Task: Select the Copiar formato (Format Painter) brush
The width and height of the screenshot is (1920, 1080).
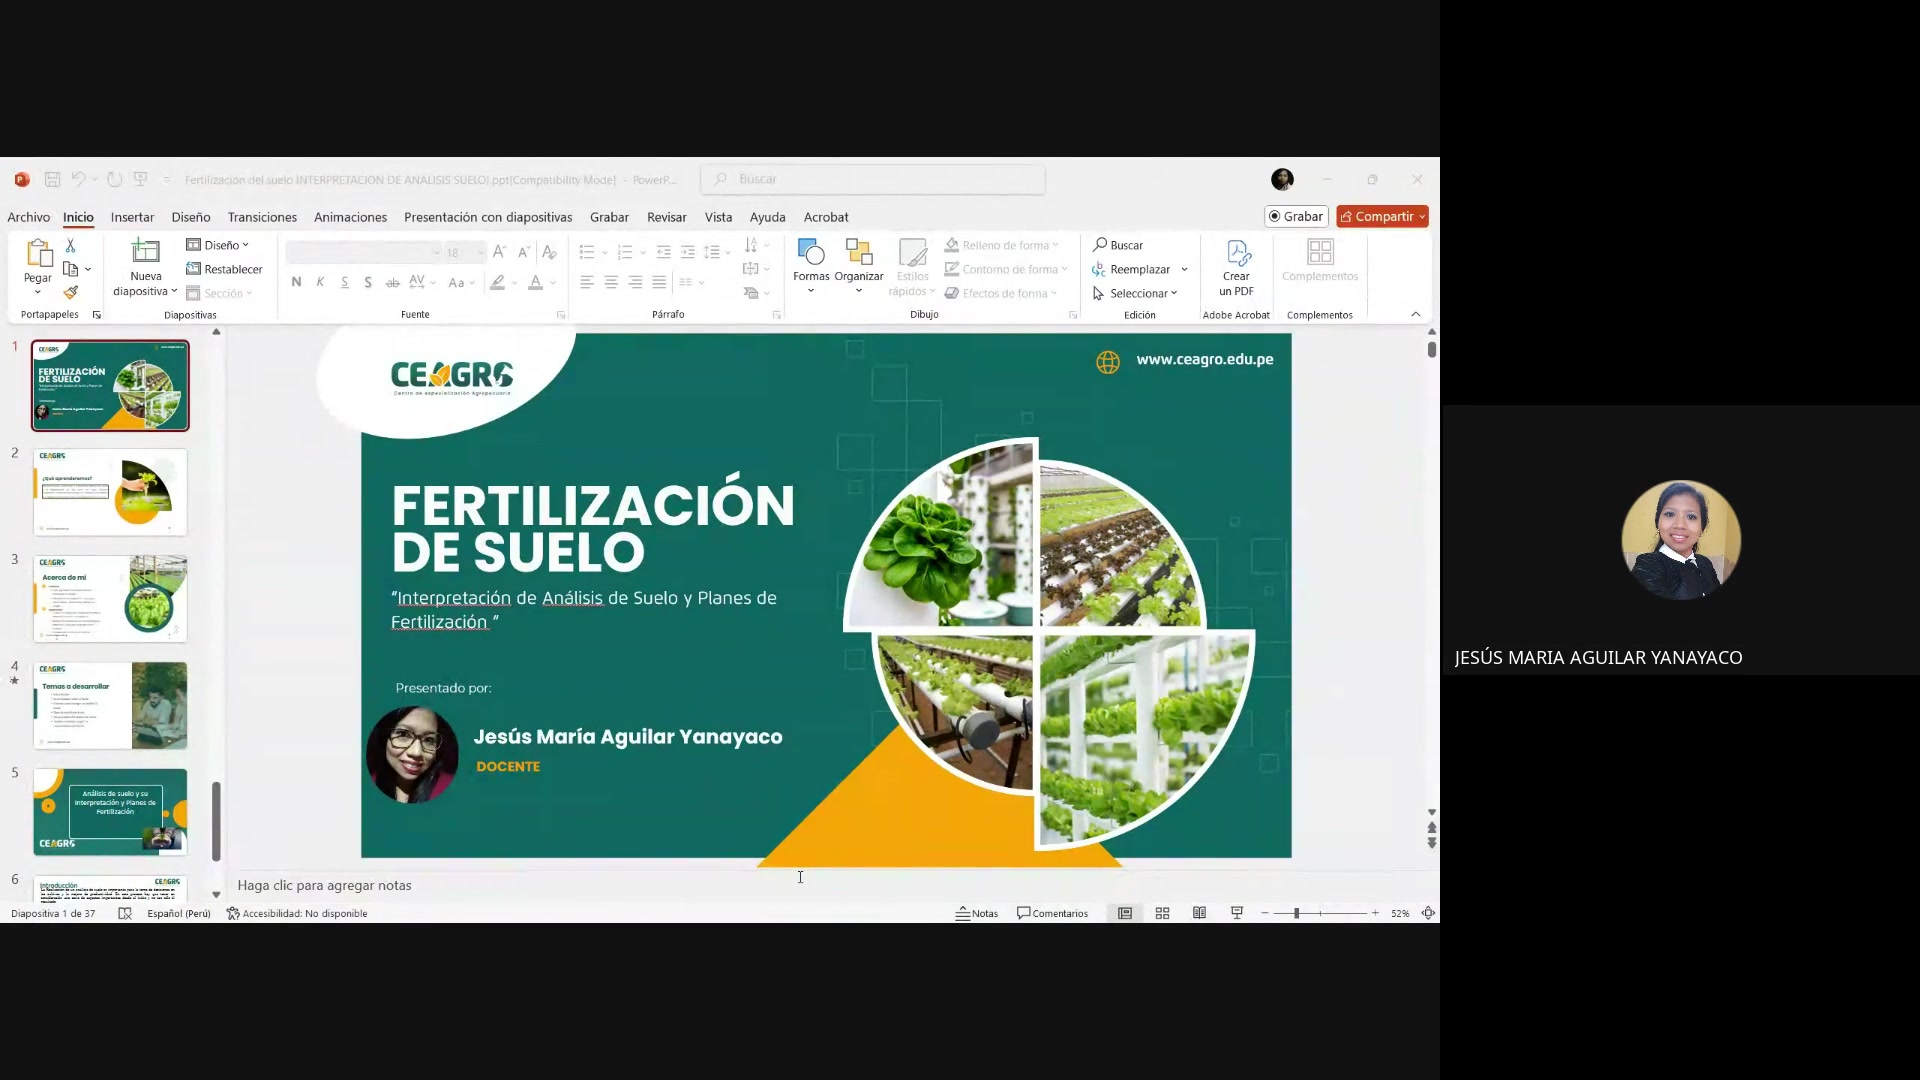Action: (x=70, y=292)
